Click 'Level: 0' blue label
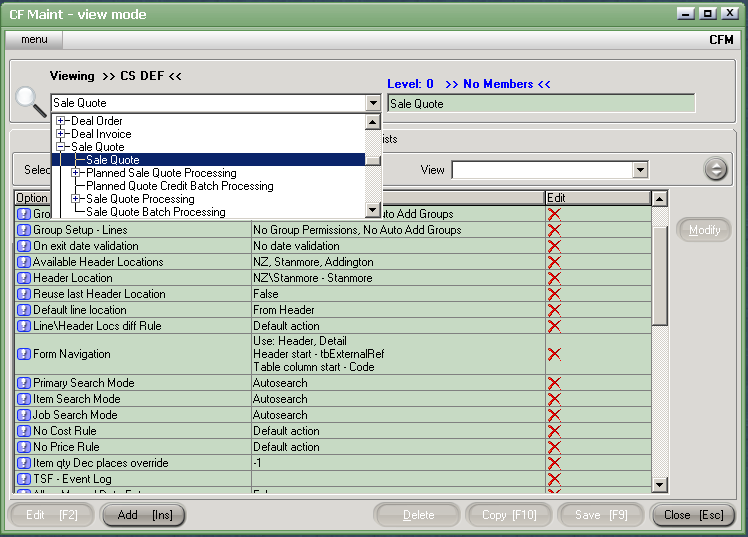The width and height of the screenshot is (748, 537). [410, 84]
